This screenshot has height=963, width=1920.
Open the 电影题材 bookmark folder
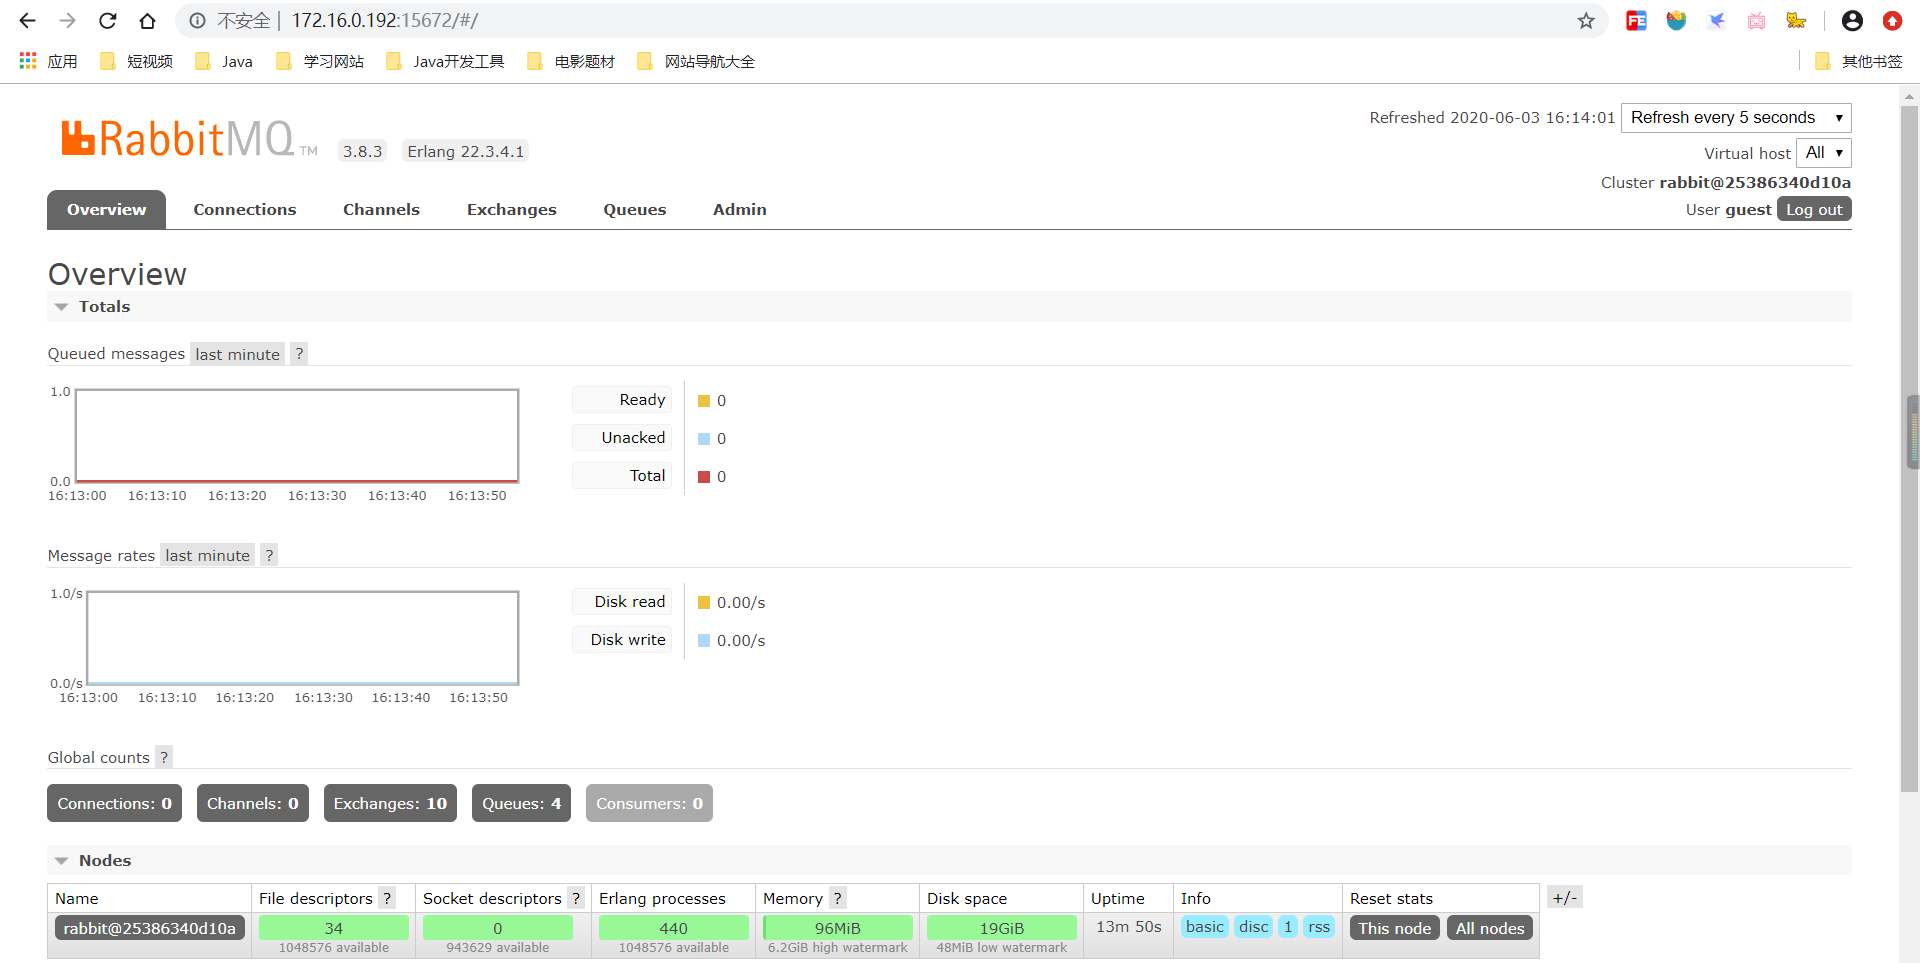pyautogui.click(x=571, y=61)
